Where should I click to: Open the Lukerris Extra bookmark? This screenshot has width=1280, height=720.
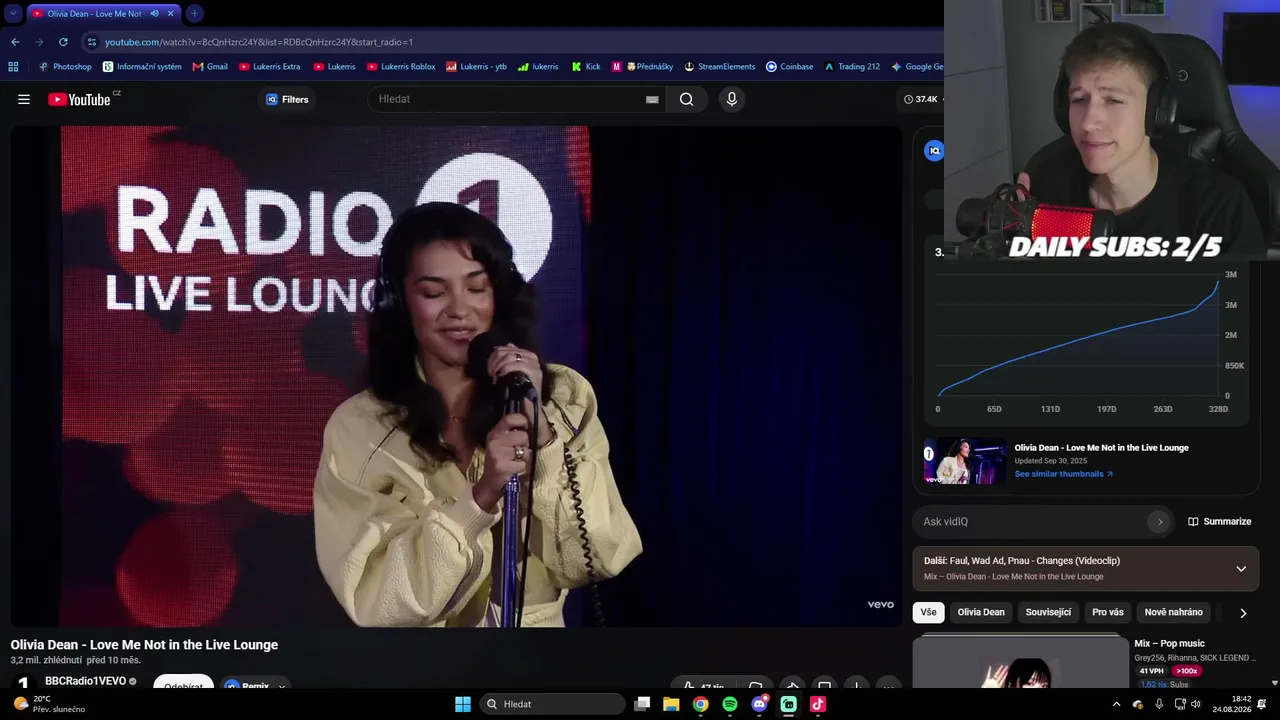269,67
